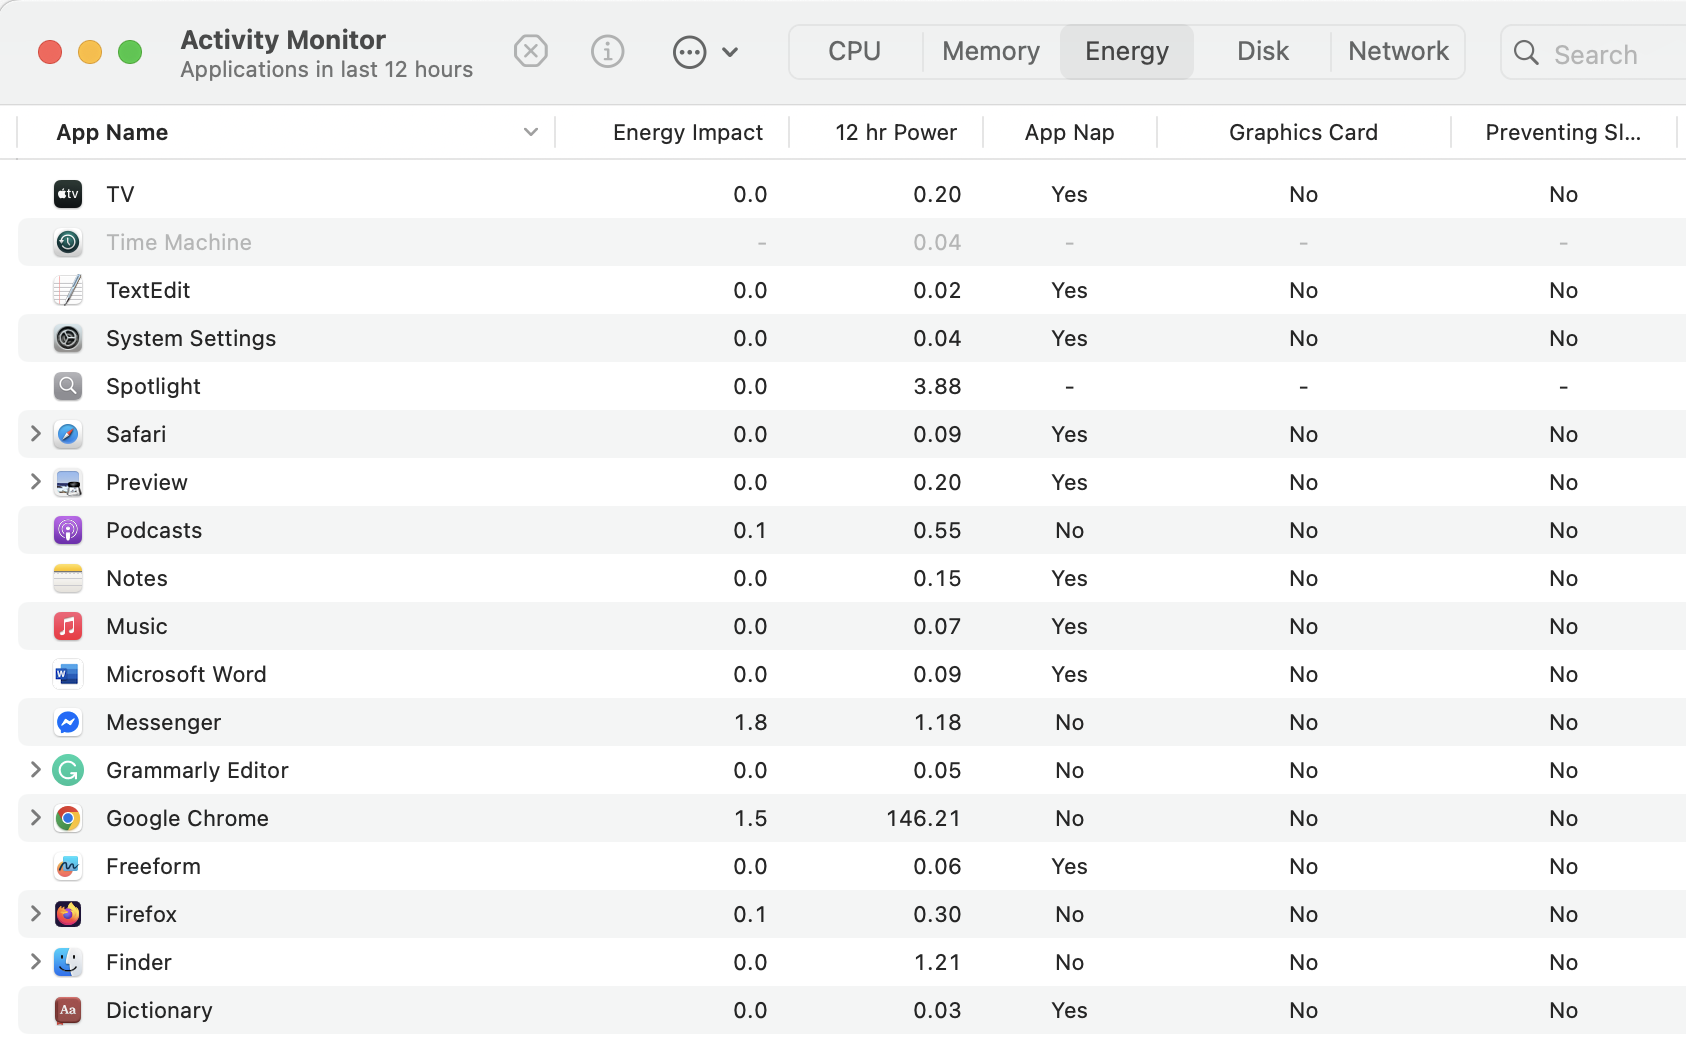Expand the Finder process group
The height and width of the screenshot is (1042, 1686).
[36, 962]
